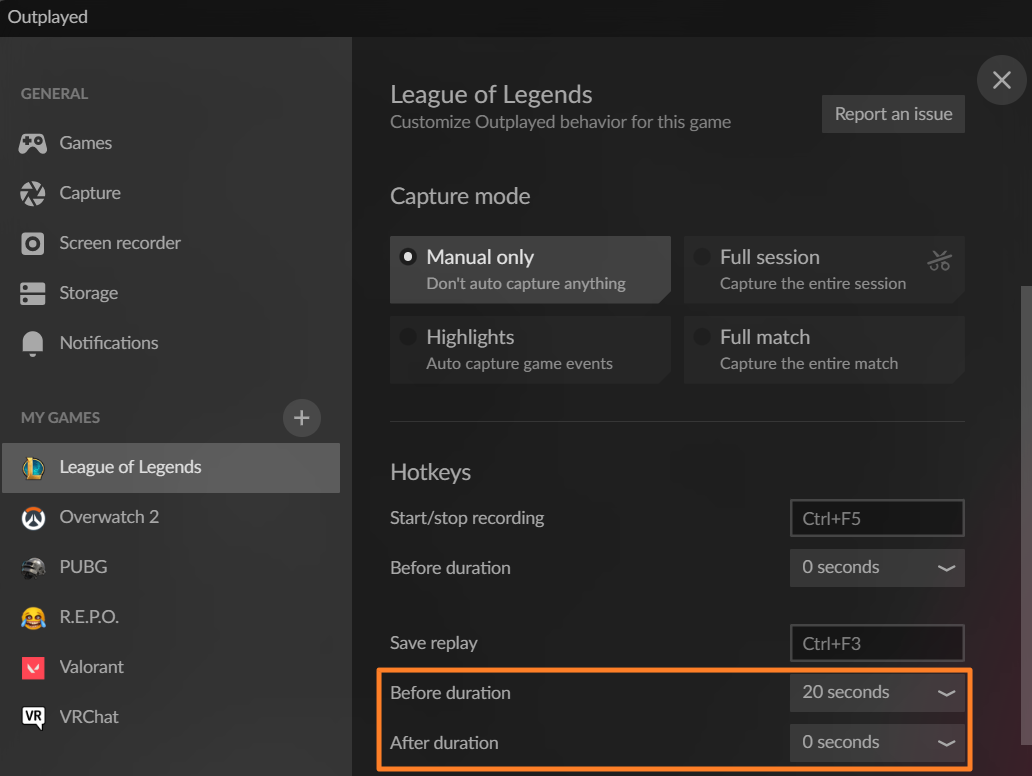Click the Ctrl+F5 hotkey field
This screenshot has width=1032, height=776.
877,518
